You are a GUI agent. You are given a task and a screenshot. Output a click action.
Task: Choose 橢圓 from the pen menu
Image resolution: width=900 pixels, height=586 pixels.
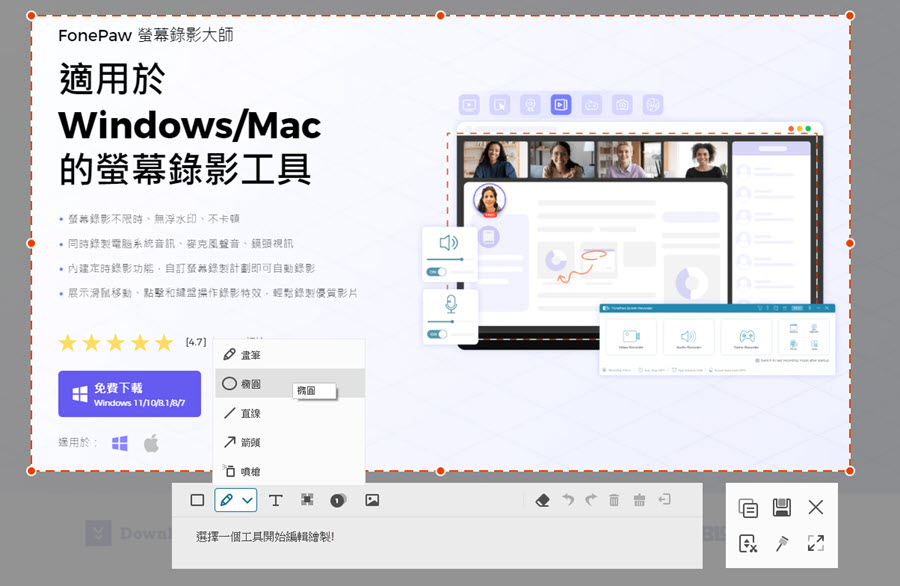pos(289,383)
